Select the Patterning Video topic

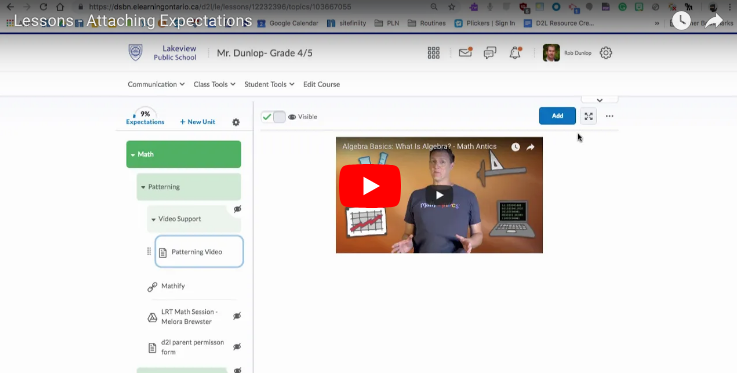pyautogui.click(x=199, y=252)
